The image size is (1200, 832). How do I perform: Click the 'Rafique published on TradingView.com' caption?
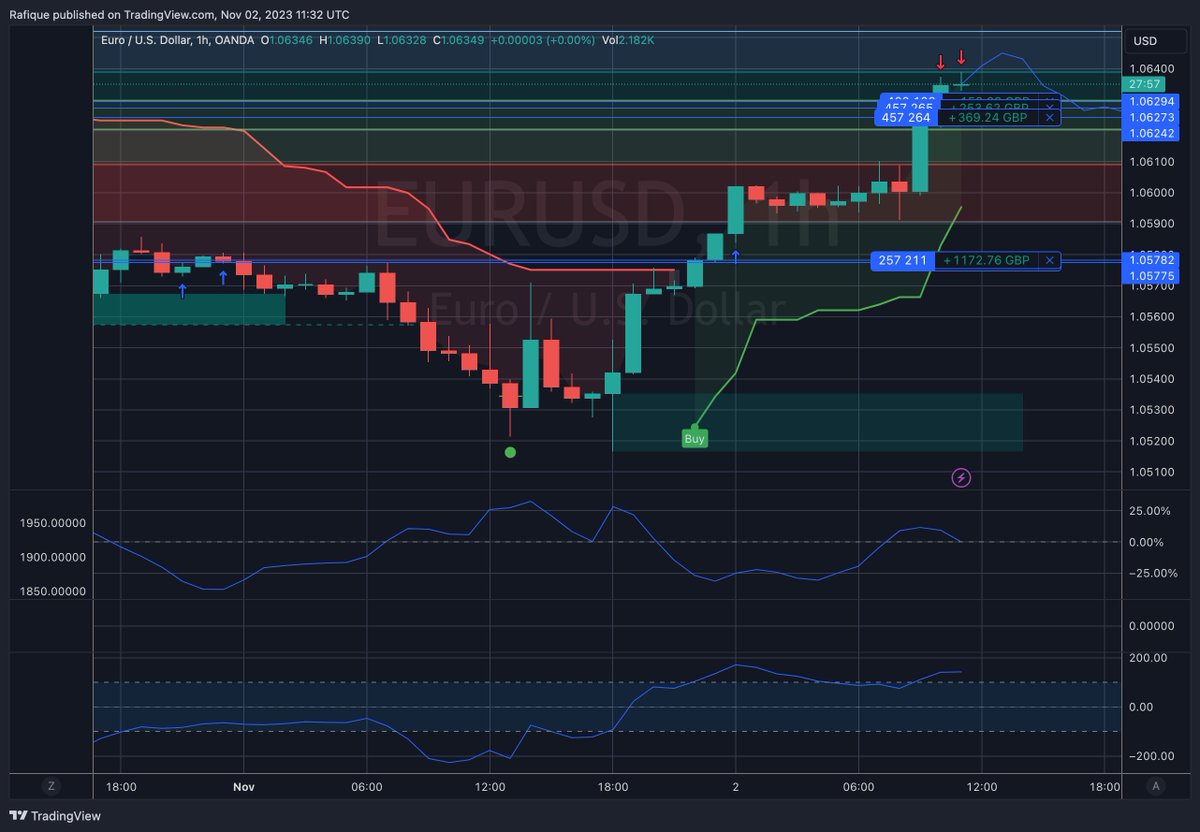[113, 15]
